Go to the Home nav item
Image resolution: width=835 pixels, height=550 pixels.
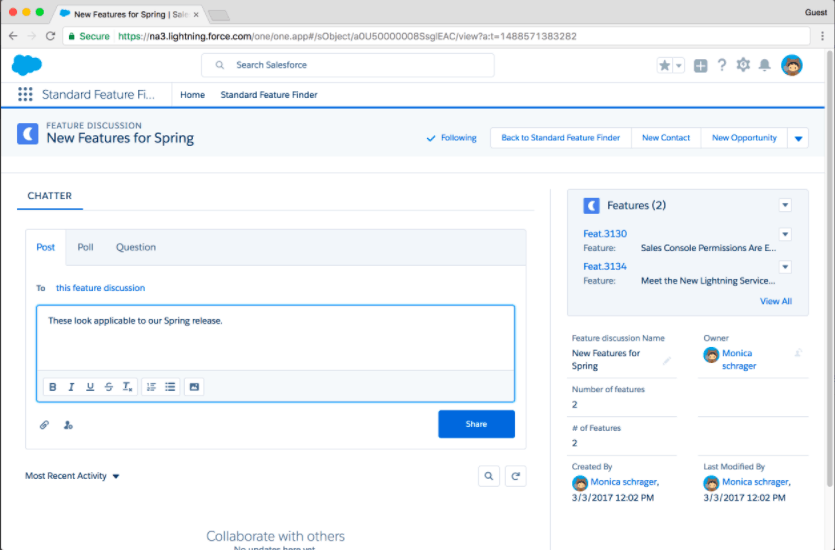tap(192, 95)
